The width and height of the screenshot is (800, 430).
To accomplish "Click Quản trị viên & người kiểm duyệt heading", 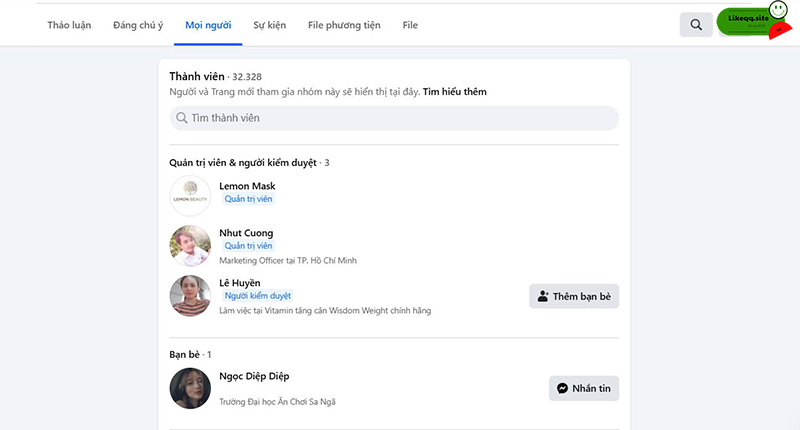I will point(249,163).
